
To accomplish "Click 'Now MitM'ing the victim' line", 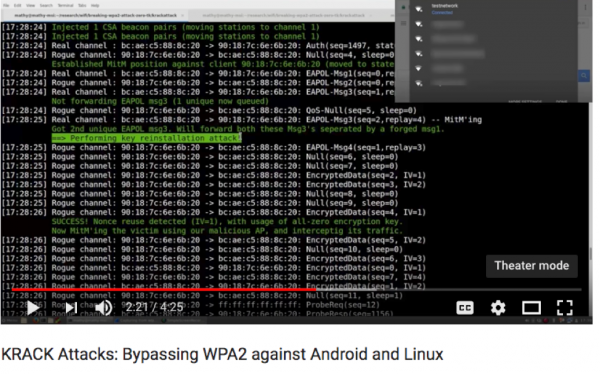I will pos(227,231).
